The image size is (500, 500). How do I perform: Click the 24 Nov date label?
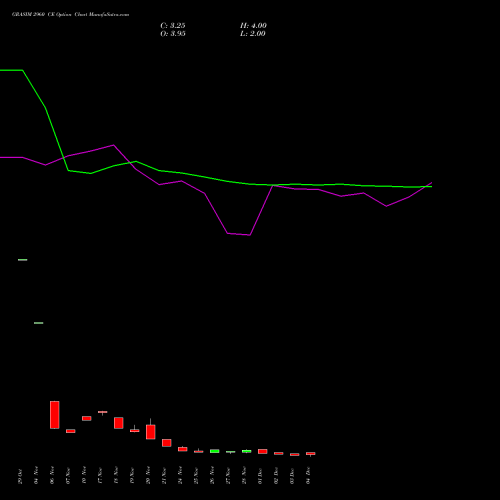click(180, 475)
